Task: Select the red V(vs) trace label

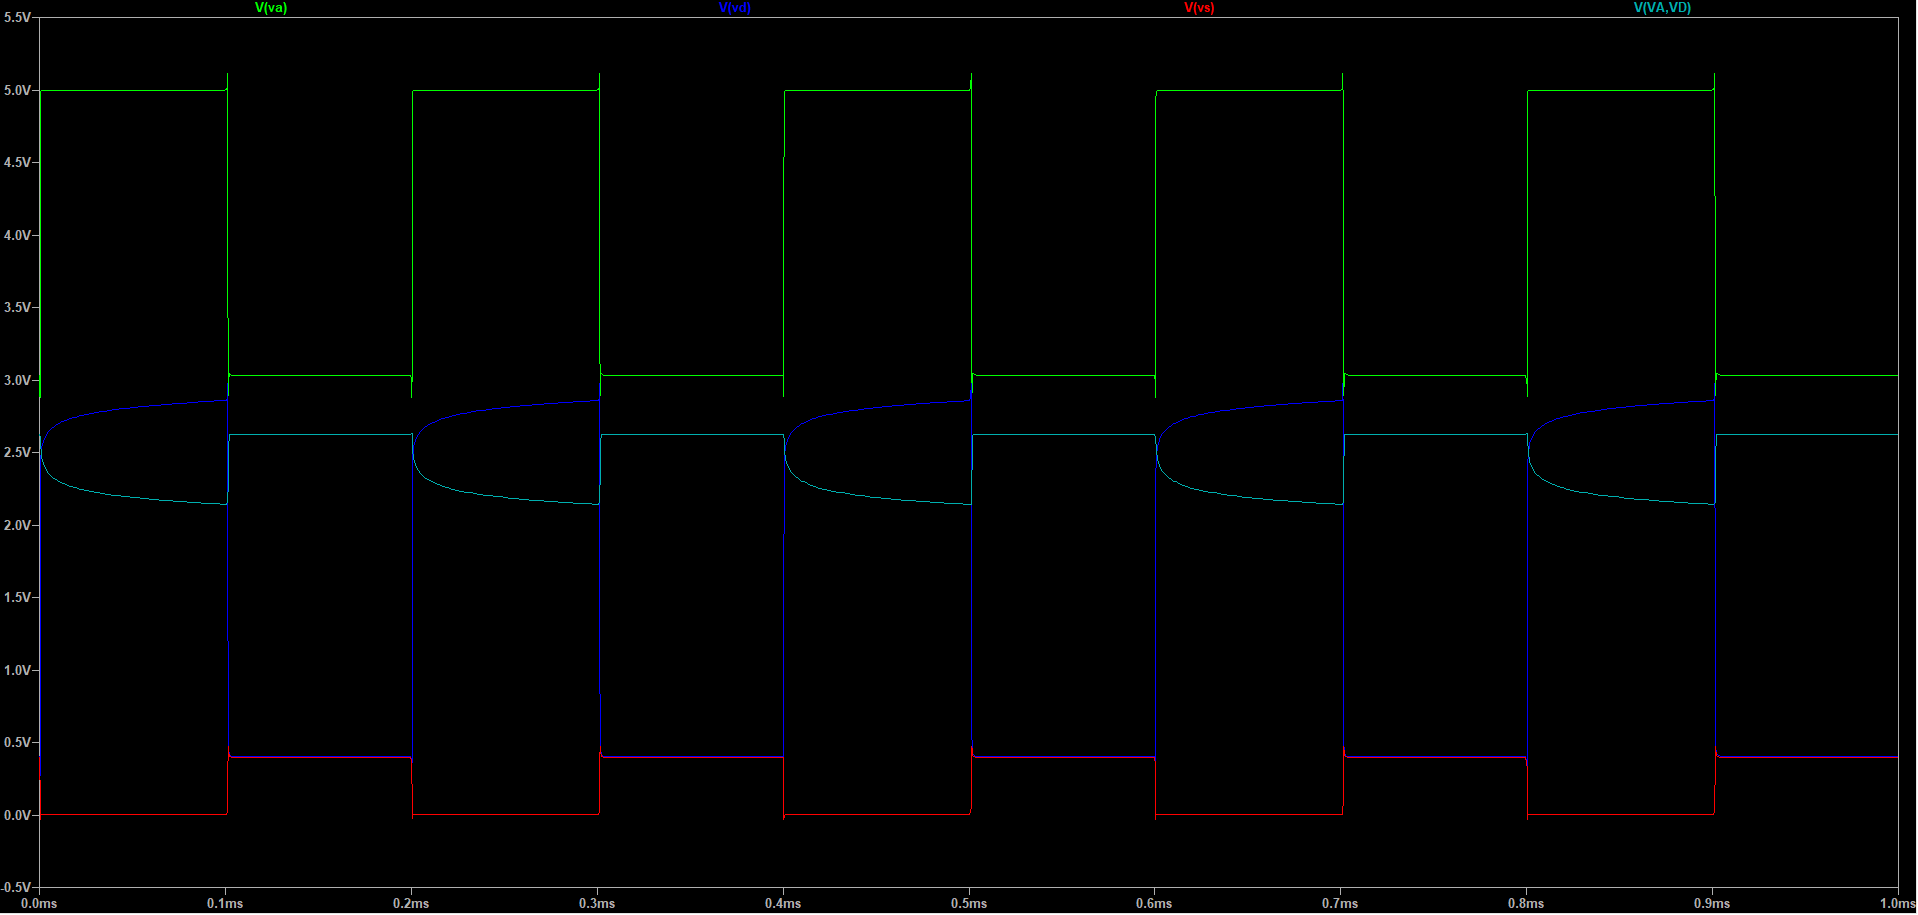Action: pyautogui.click(x=1199, y=8)
